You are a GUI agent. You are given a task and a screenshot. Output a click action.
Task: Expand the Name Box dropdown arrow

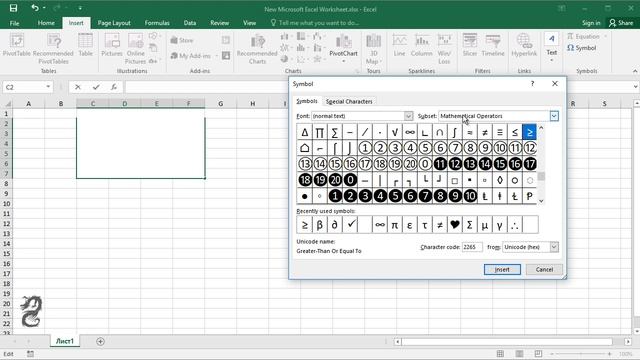pos(48,87)
